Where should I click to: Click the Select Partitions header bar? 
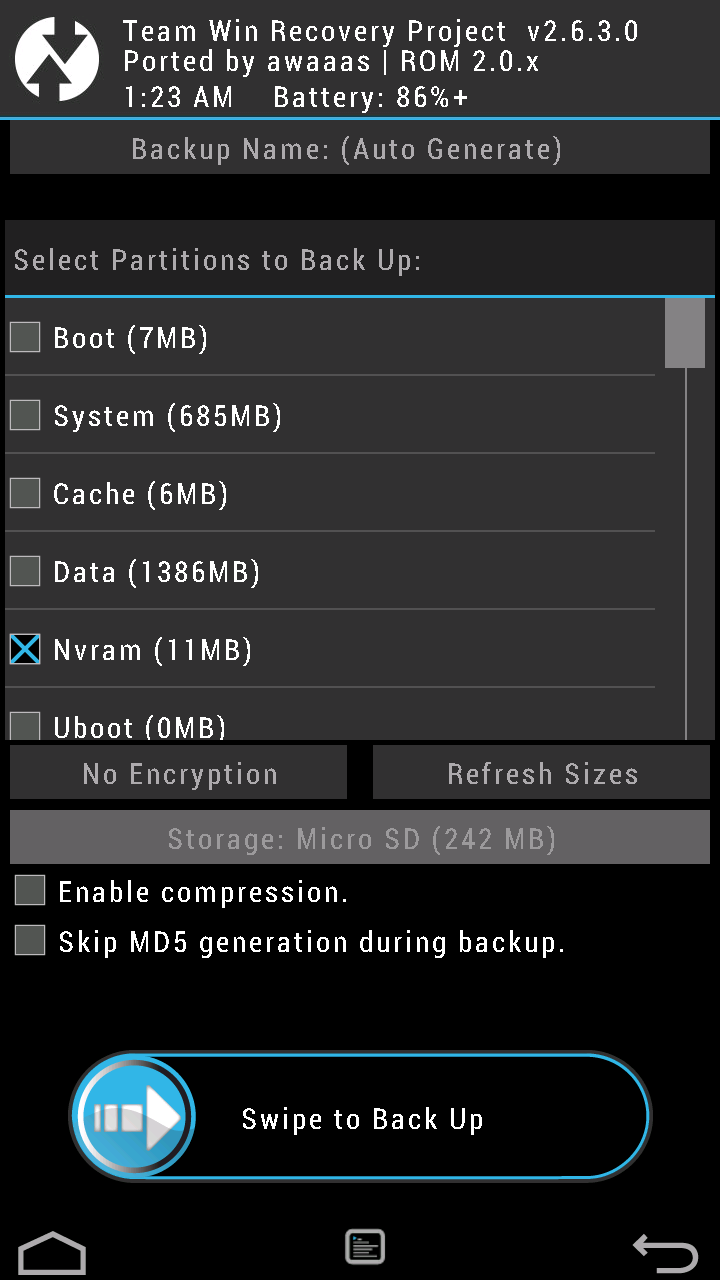[360, 259]
